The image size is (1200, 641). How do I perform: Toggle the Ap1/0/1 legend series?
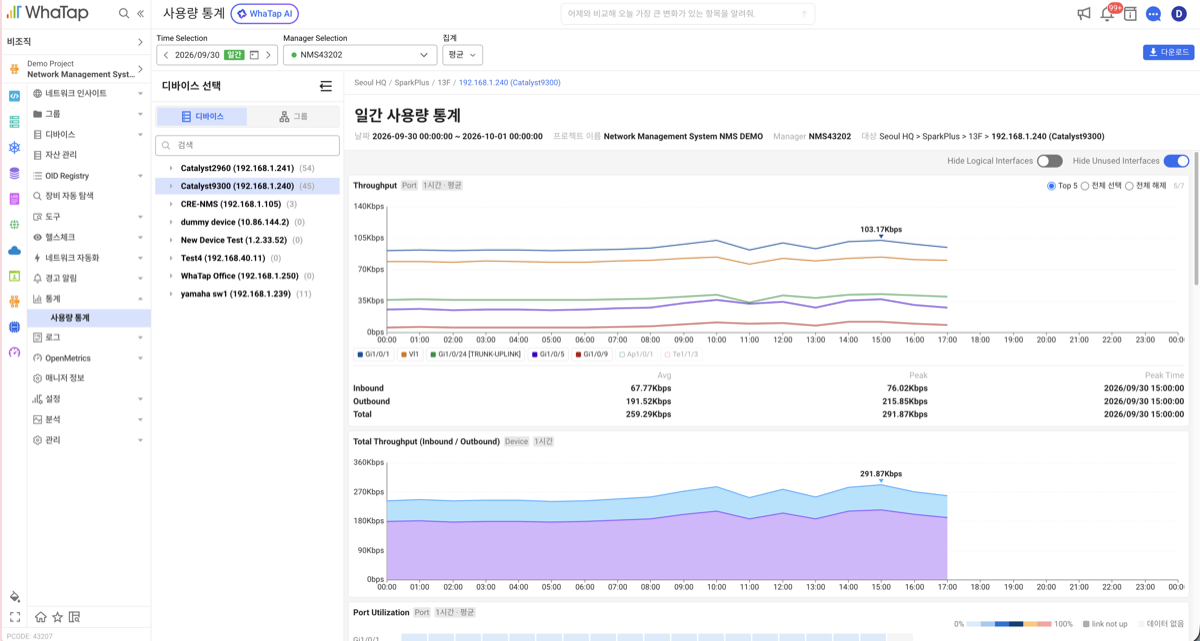click(x=636, y=354)
